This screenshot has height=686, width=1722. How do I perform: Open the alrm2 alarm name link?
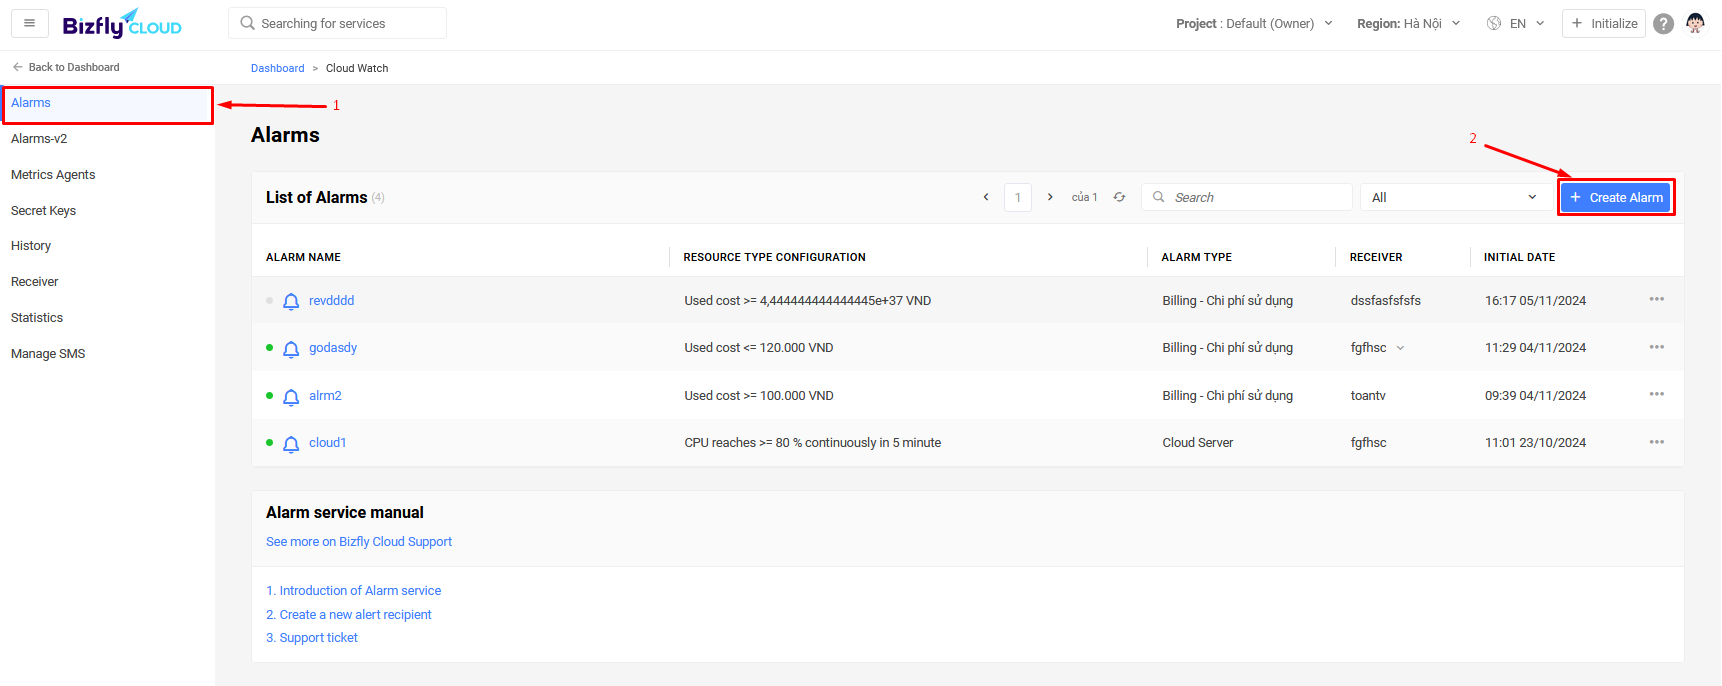(x=325, y=395)
